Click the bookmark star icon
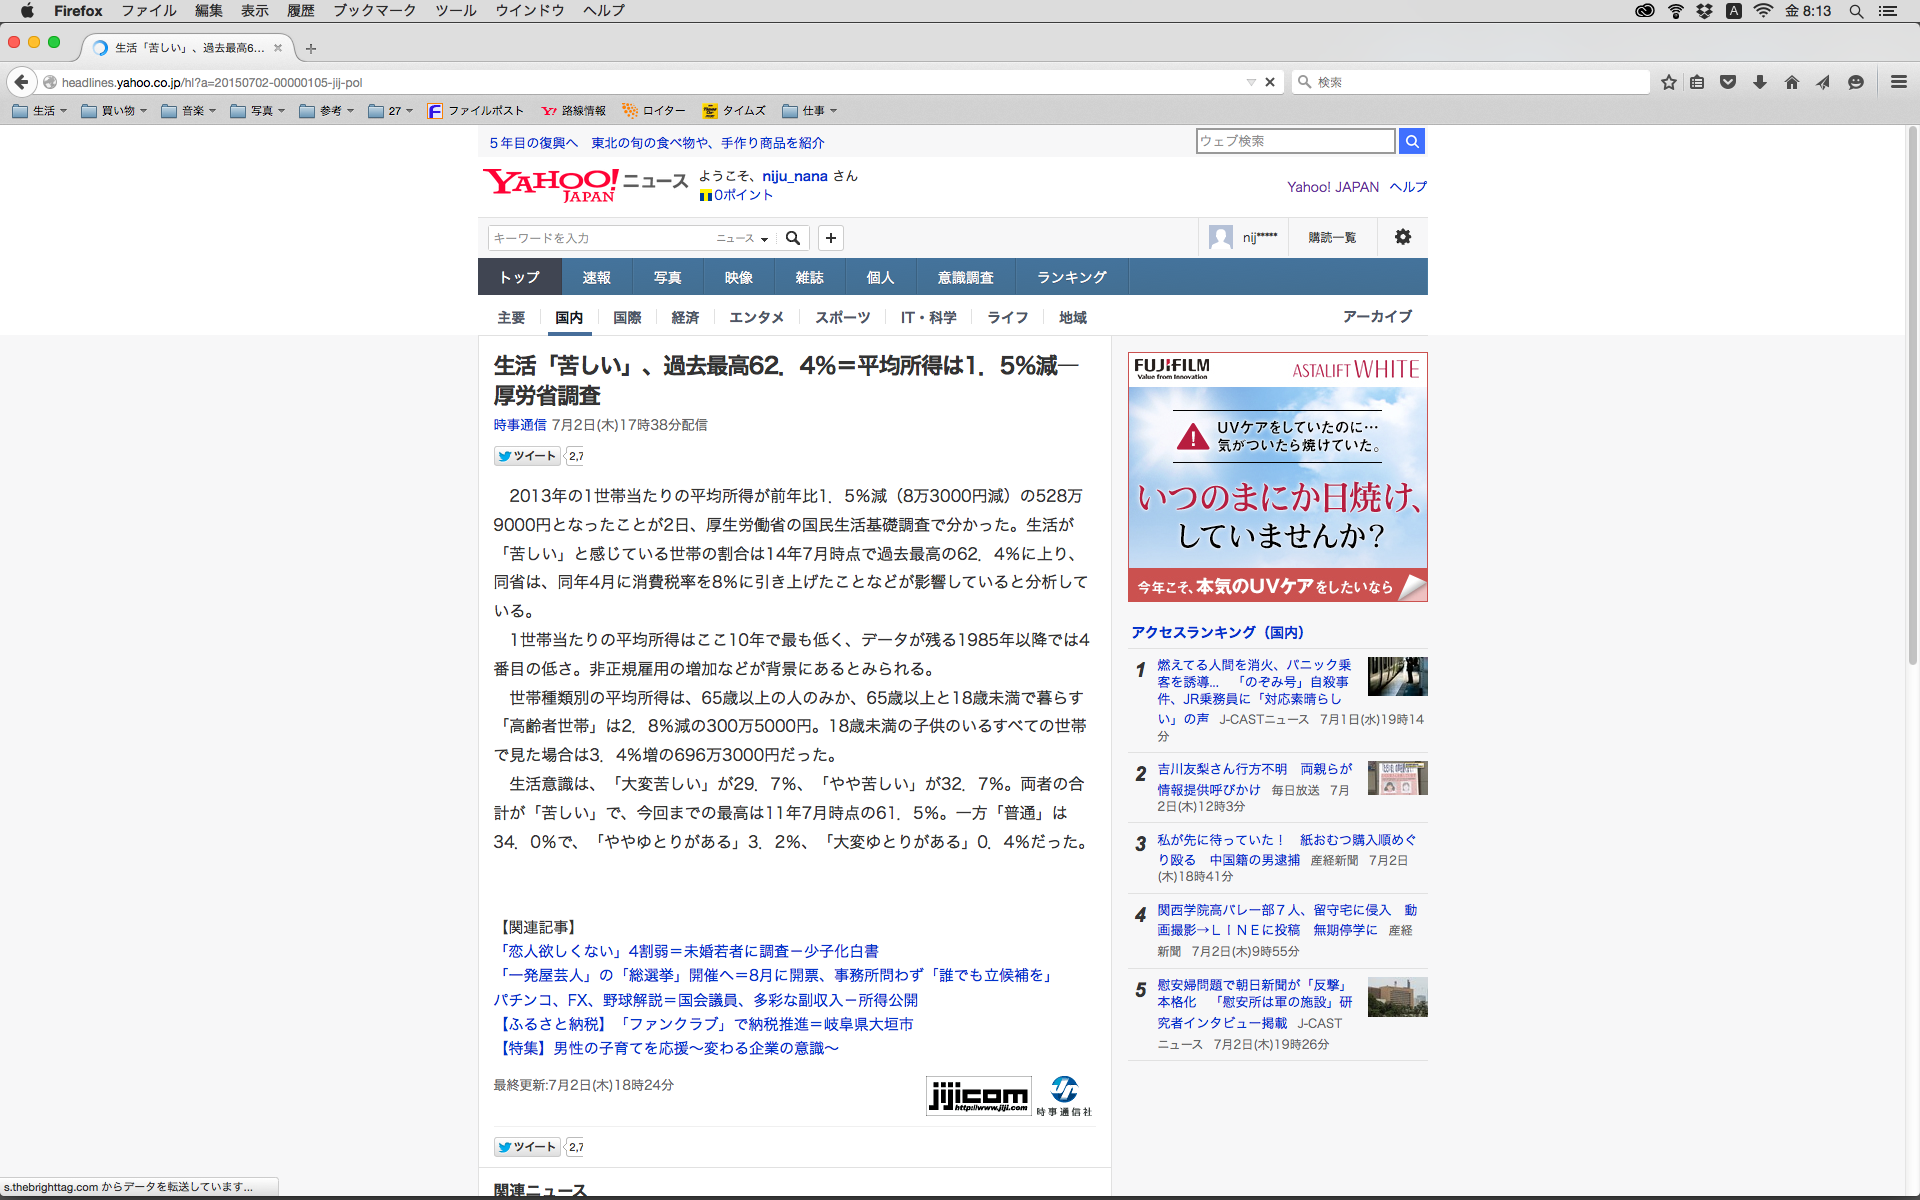The image size is (1920, 1200). (x=1668, y=82)
